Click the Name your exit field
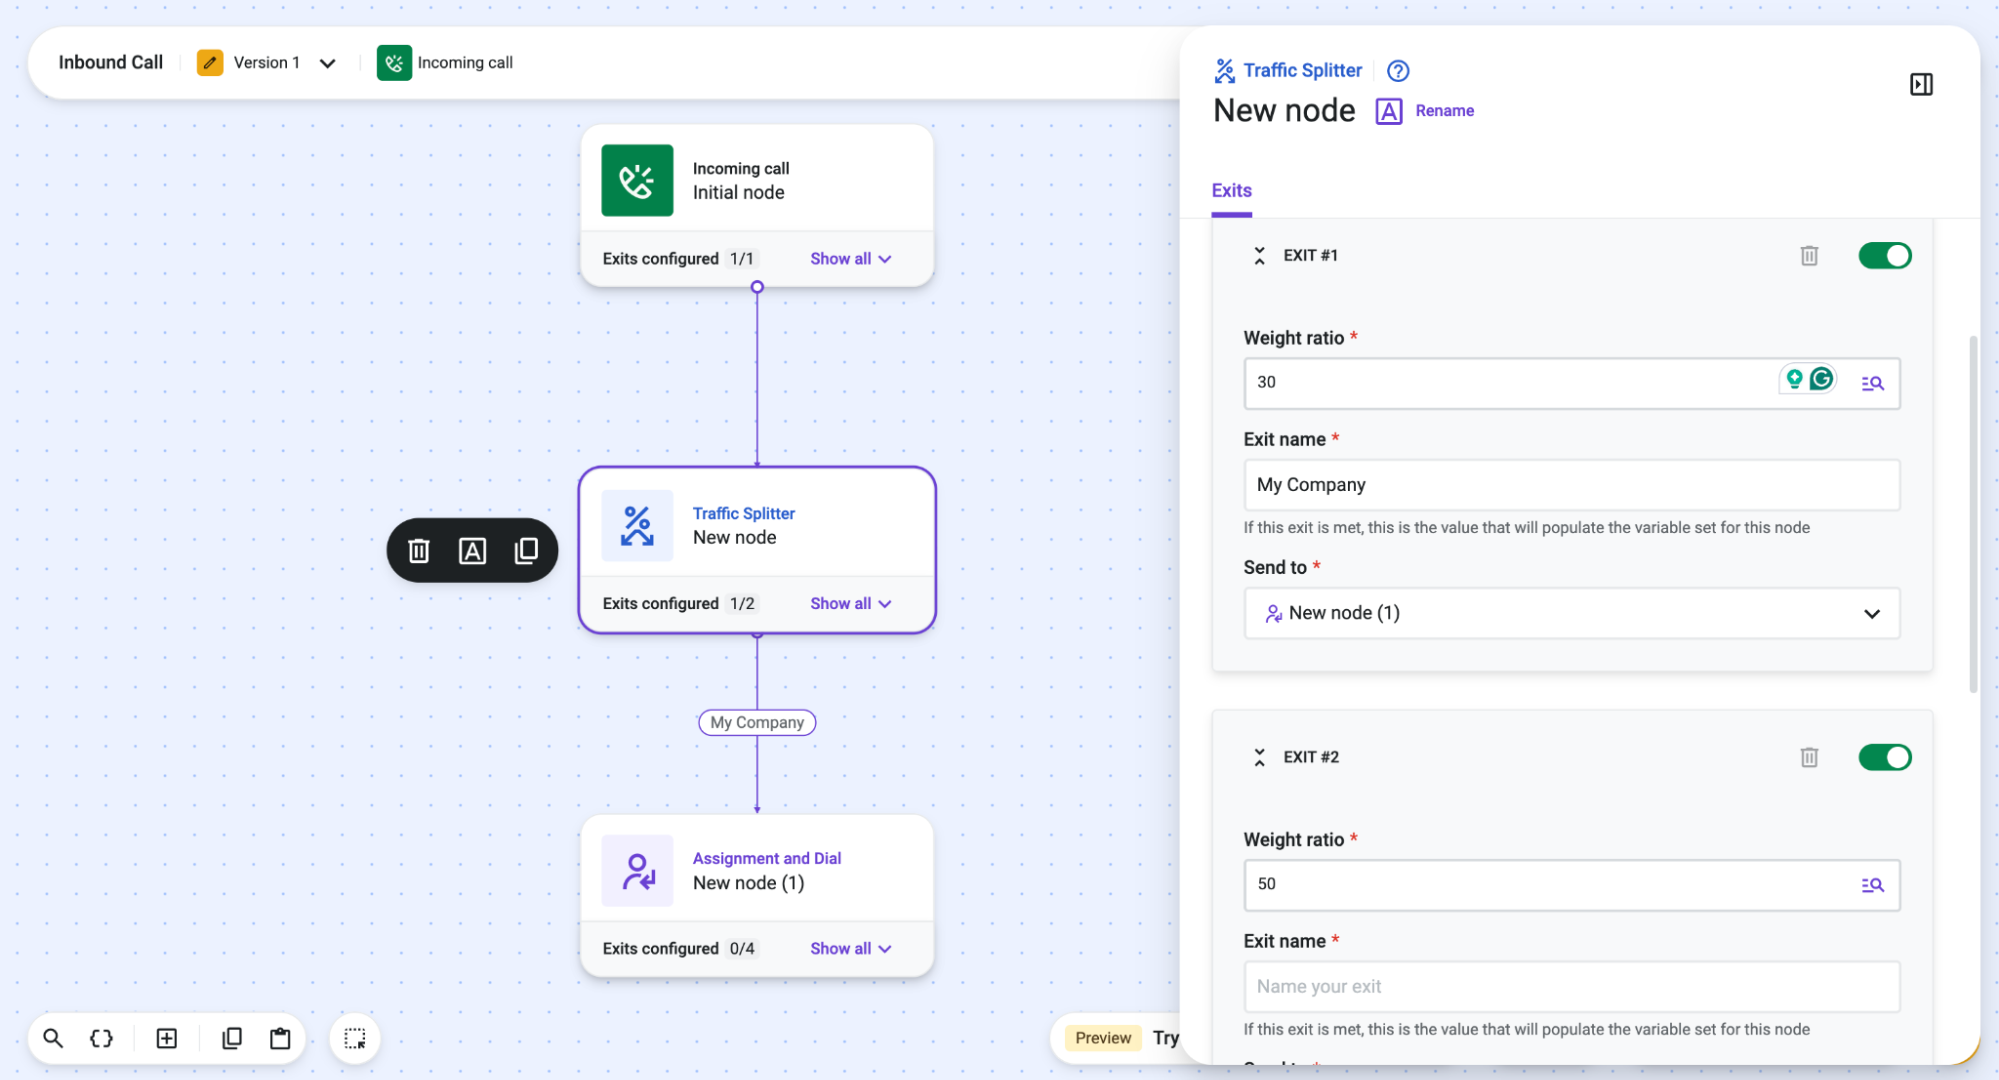Image resolution: width=1999 pixels, height=1080 pixels. [x=1571, y=987]
